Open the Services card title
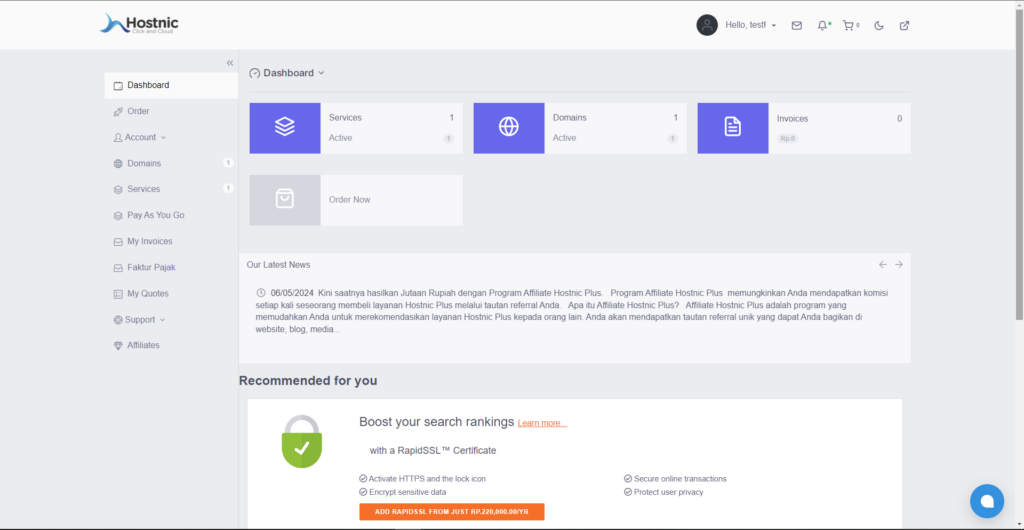 345,117
